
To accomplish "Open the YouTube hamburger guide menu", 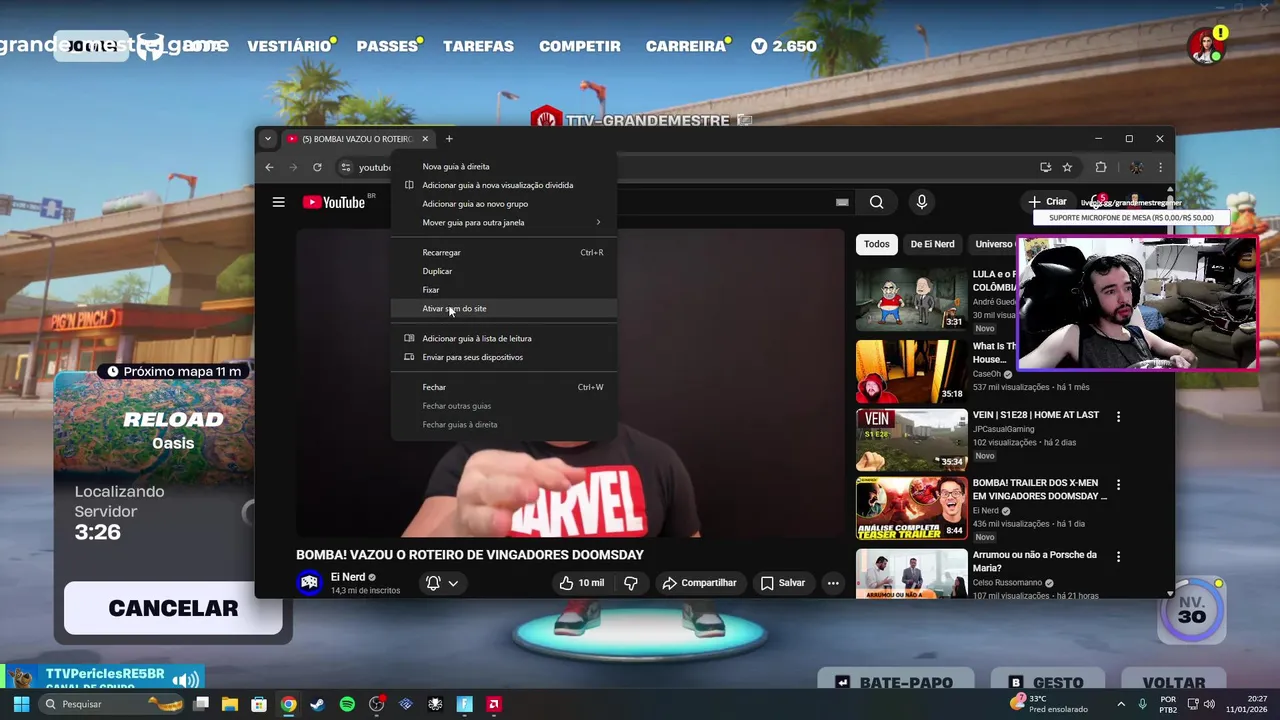I will pos(279,202).
